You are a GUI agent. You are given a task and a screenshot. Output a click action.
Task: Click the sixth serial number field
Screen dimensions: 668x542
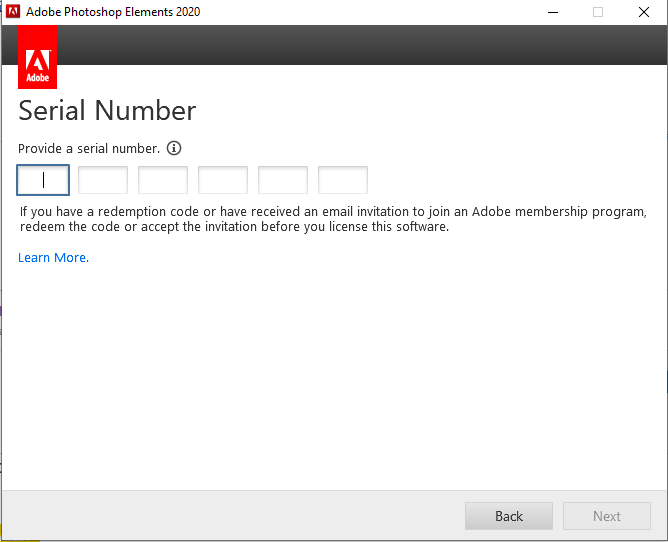tap(343, 180)
